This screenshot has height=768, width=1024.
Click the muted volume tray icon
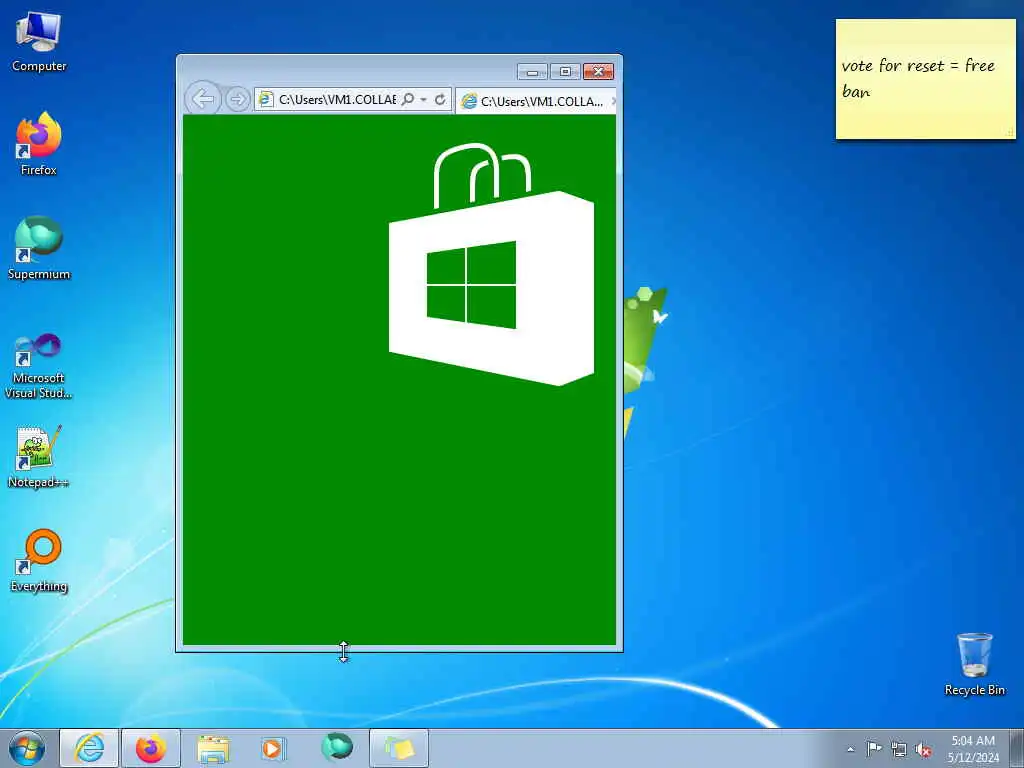923,750
